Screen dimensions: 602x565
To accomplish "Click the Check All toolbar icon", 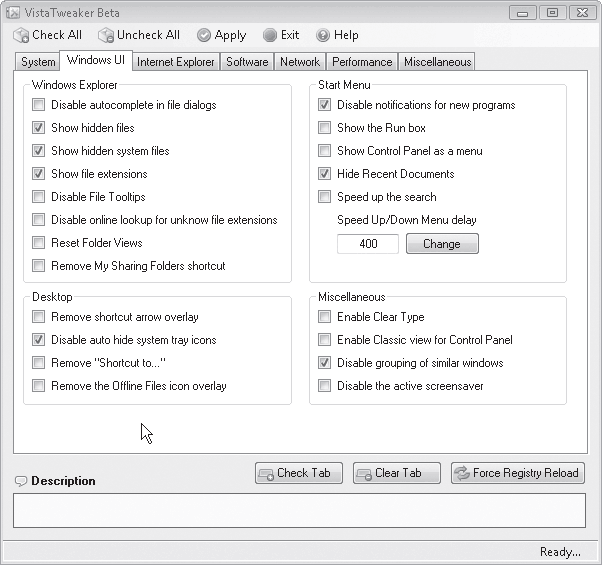I will 21,35.
